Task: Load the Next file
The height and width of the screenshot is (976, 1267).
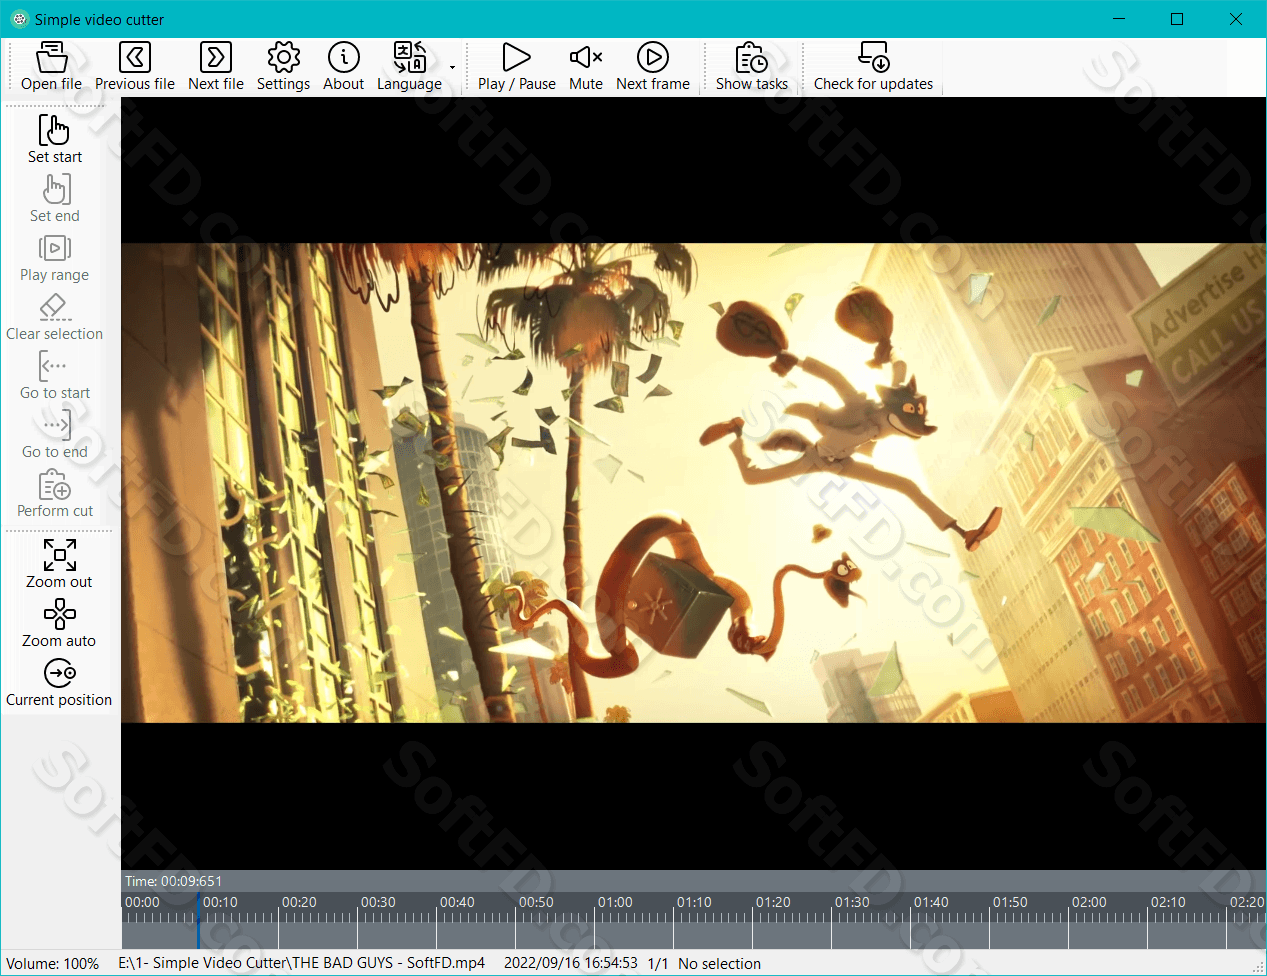Action: point(216,67)
